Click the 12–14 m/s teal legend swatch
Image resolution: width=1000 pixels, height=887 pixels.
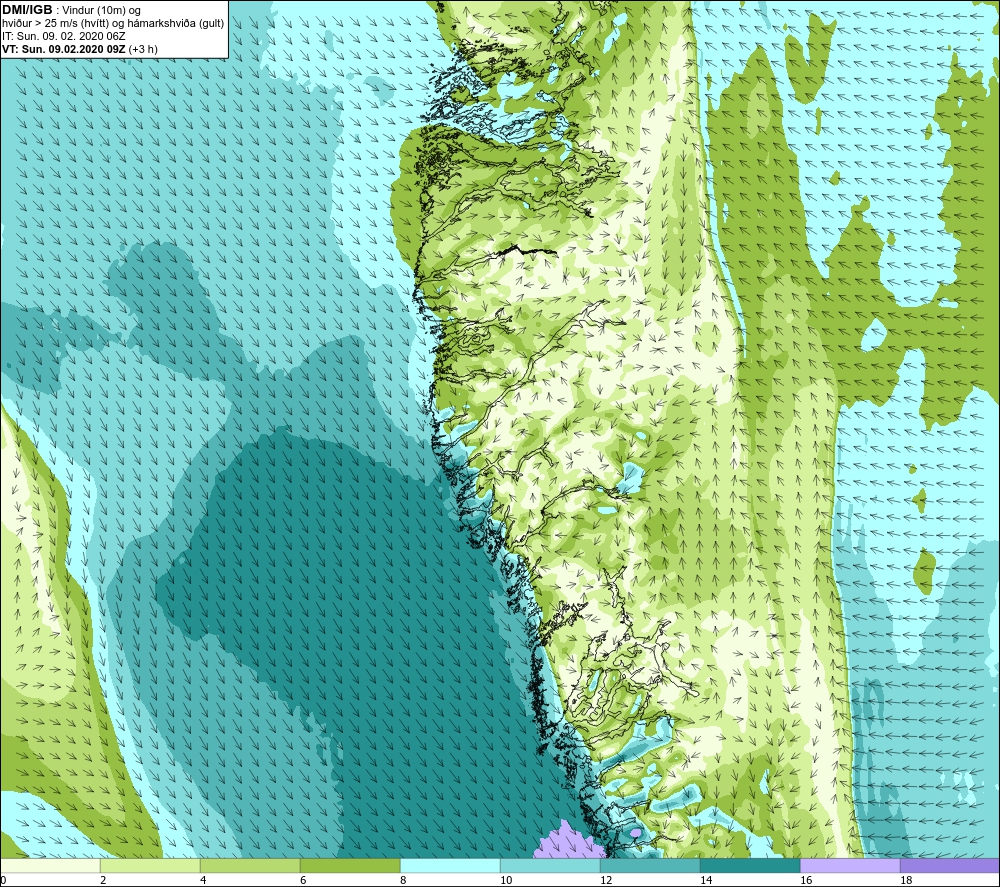[x=650, y=866]
